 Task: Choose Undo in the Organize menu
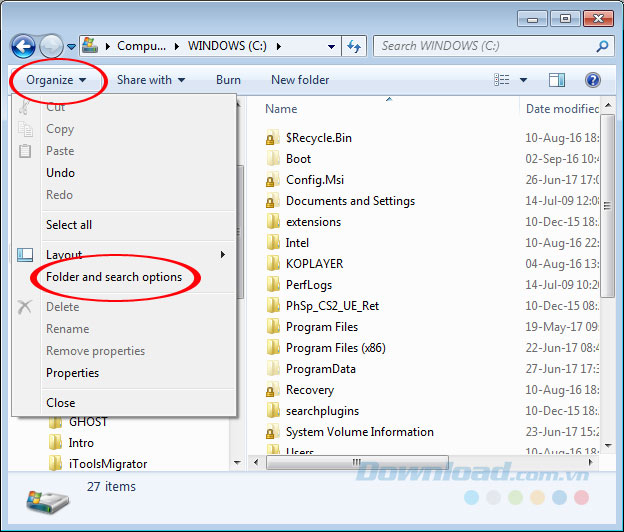point(60,173)
